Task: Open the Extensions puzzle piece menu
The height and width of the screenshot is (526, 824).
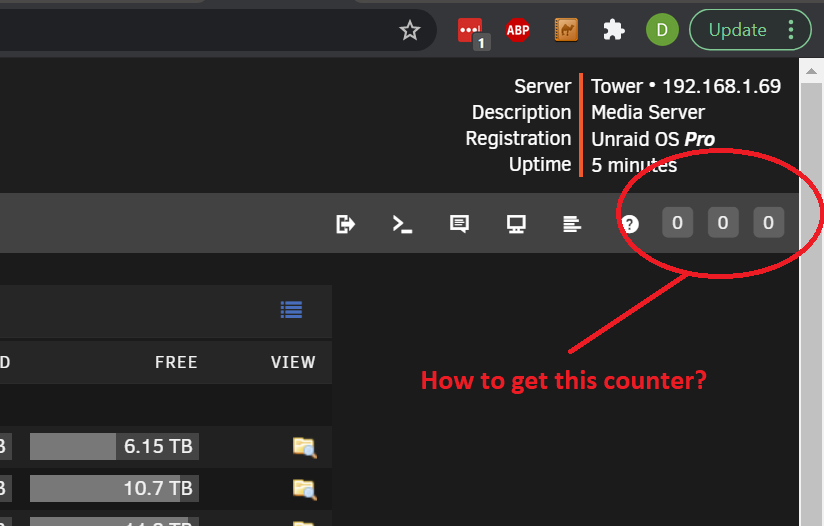Action: (x=613, y=30)
